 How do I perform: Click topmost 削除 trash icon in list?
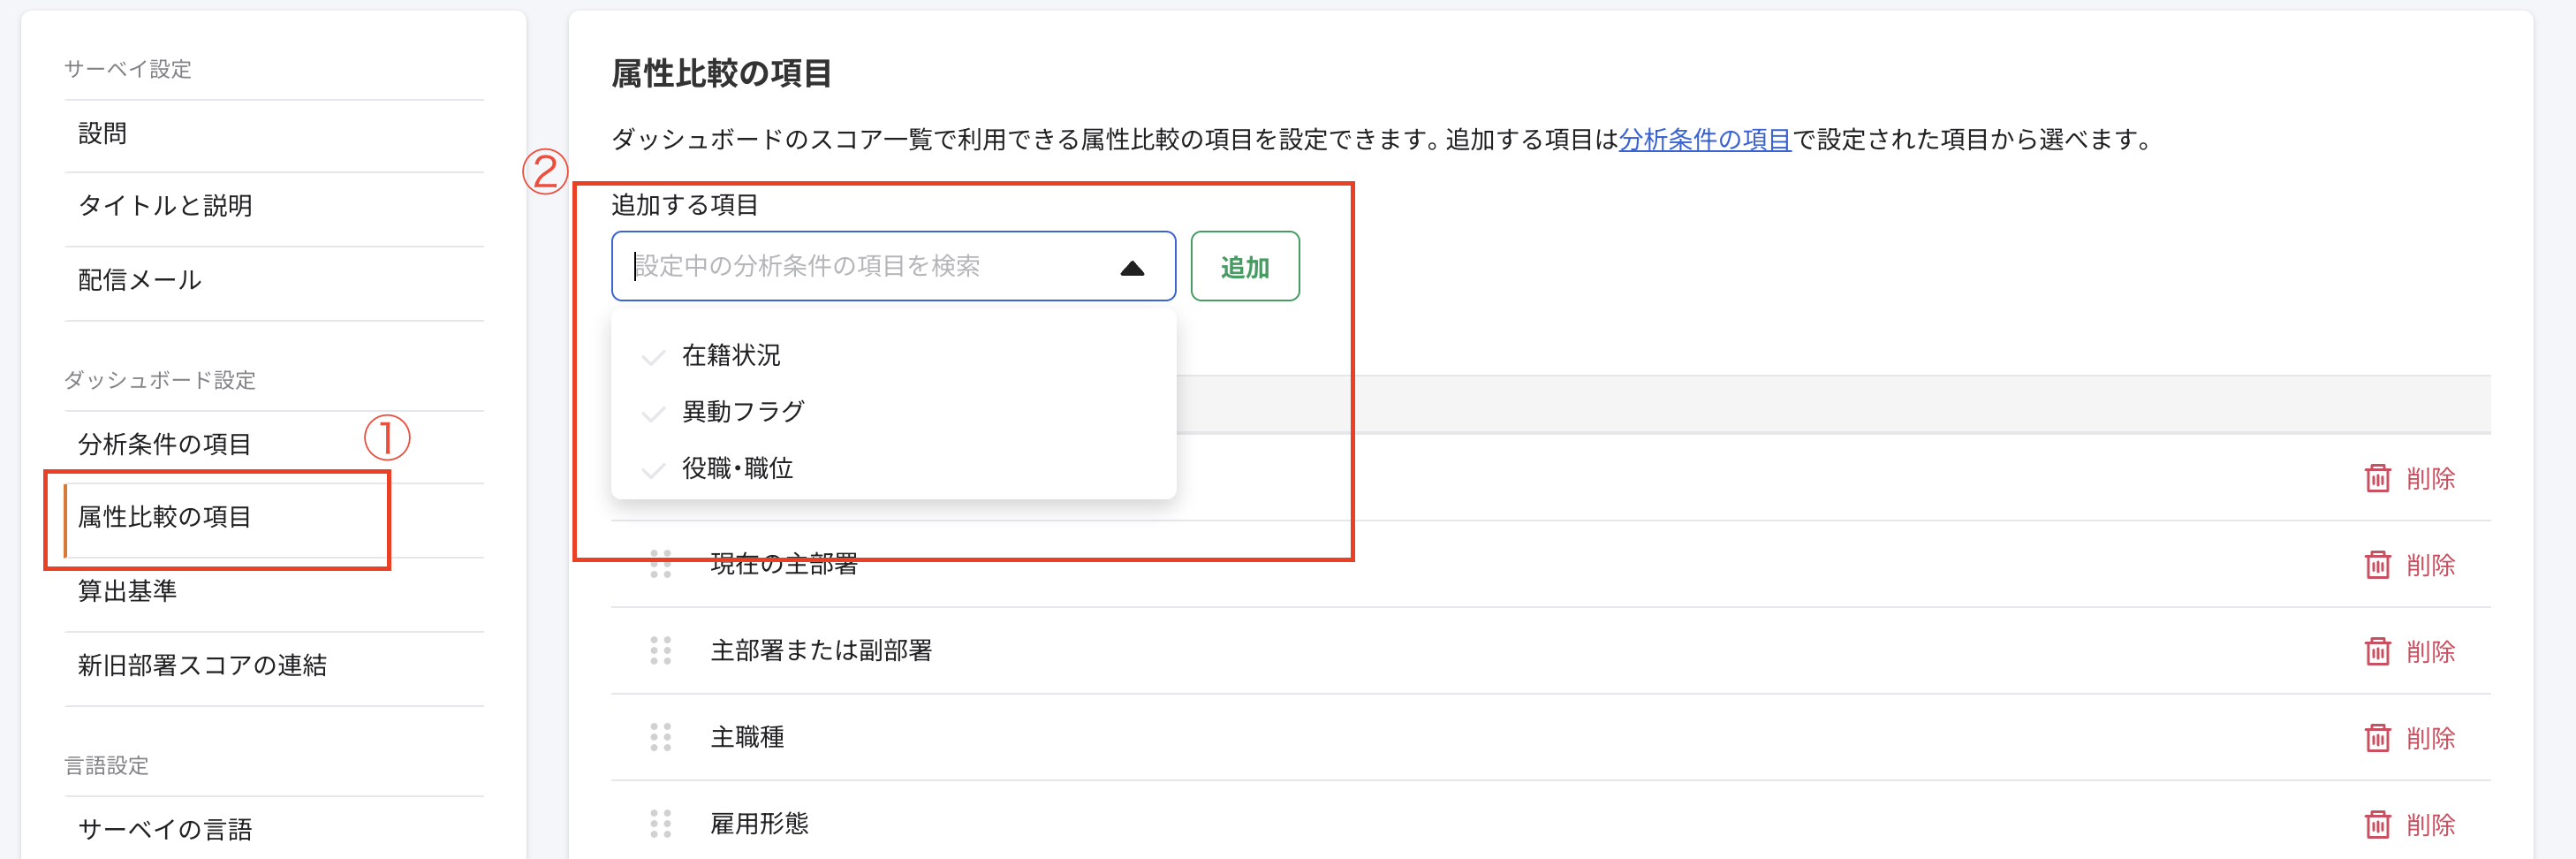2376,479
